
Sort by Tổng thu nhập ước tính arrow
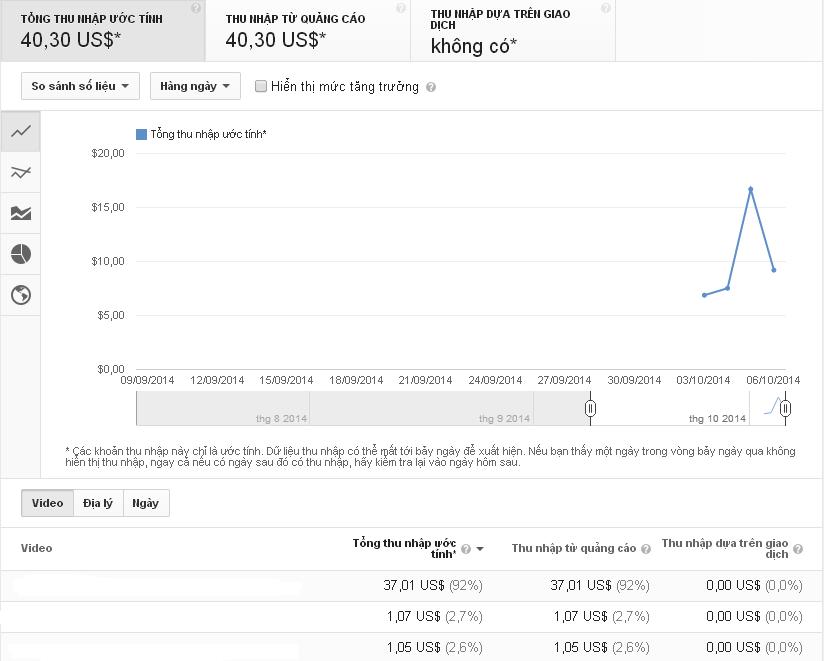point(480,549)
